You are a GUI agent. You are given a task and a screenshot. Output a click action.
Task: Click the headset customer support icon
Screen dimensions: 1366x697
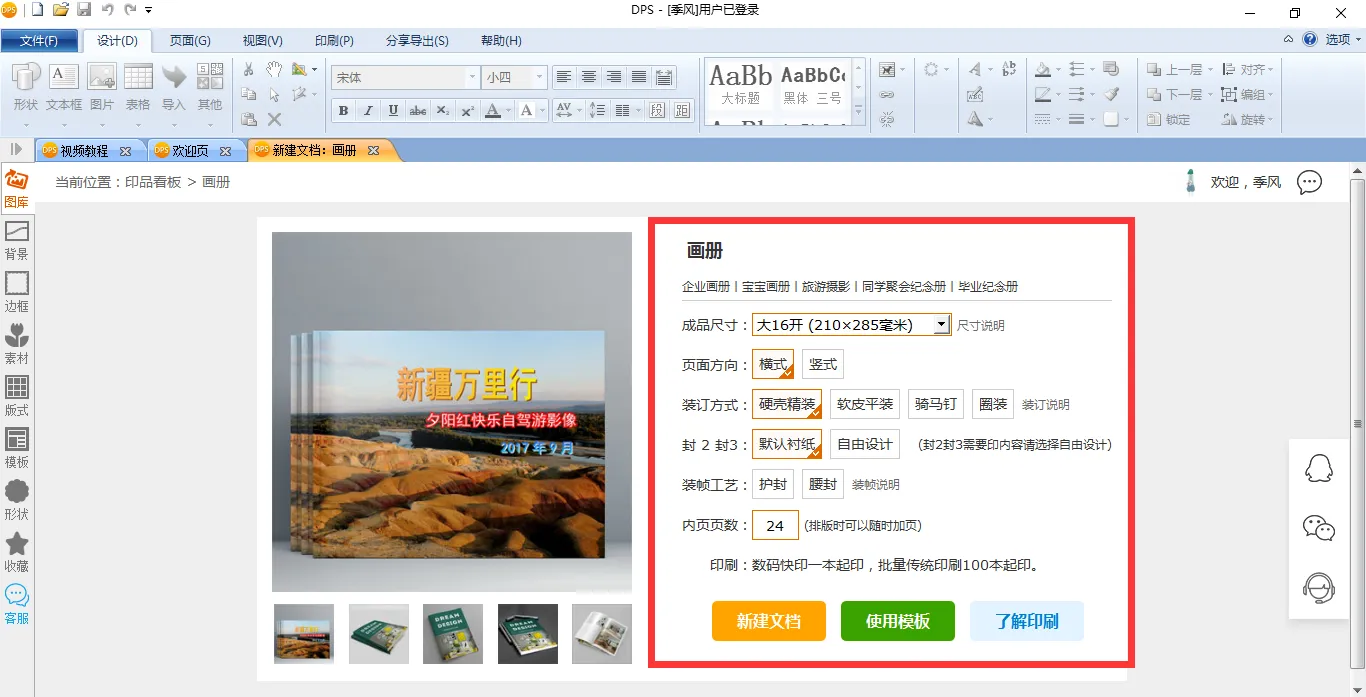(x=1319, y=588)
